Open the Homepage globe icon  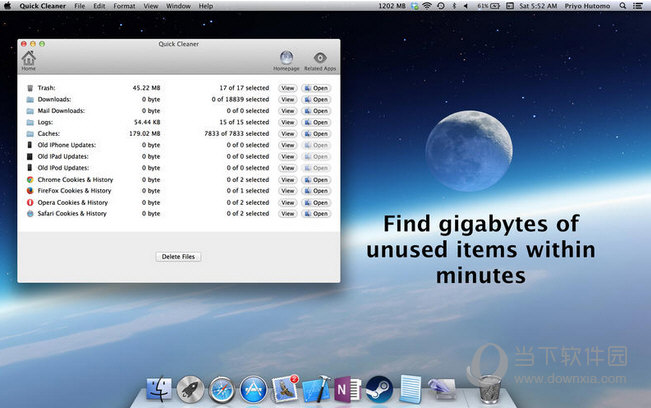286,61
